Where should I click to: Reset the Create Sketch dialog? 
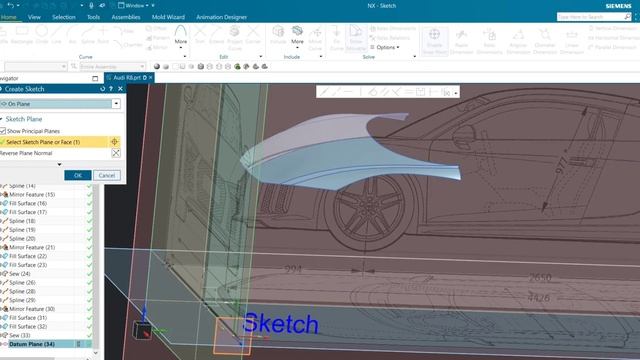coord(102,89)
